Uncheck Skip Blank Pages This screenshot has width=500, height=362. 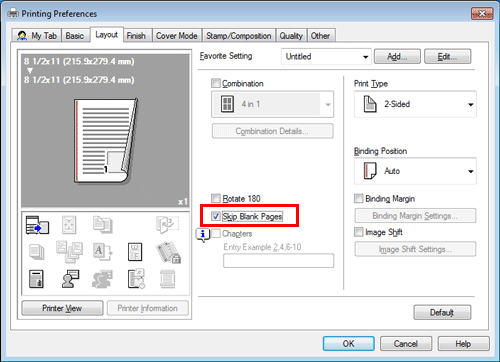coord(216,216)
